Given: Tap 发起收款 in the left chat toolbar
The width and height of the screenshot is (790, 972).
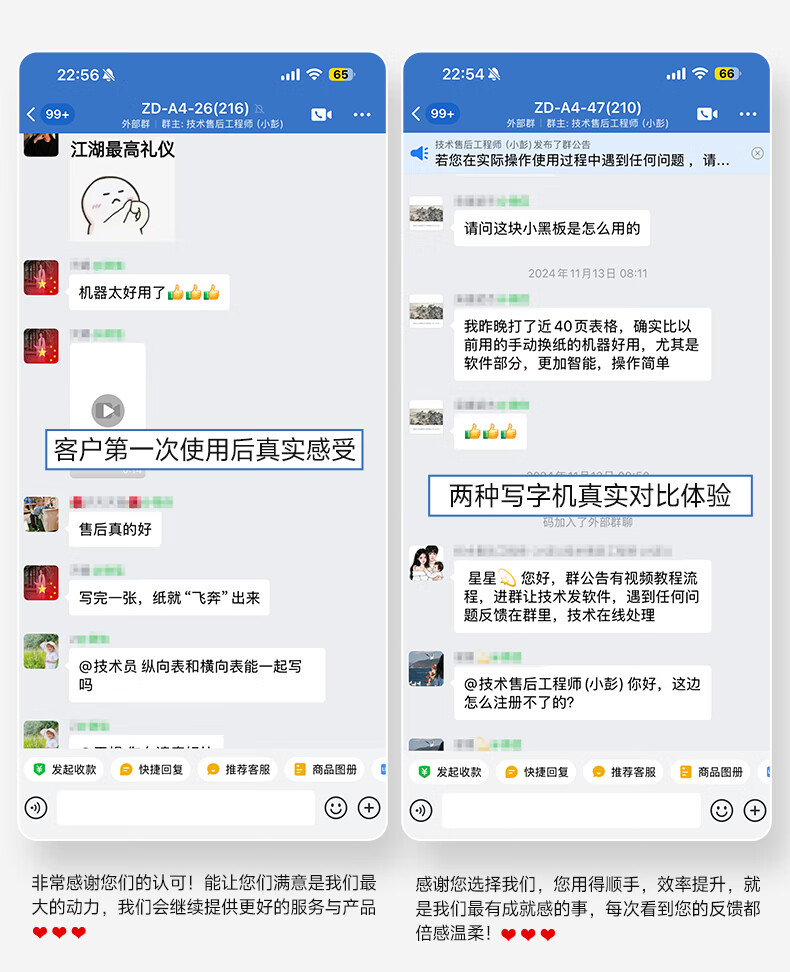Looking at the screenshot, I should (65, 769).
